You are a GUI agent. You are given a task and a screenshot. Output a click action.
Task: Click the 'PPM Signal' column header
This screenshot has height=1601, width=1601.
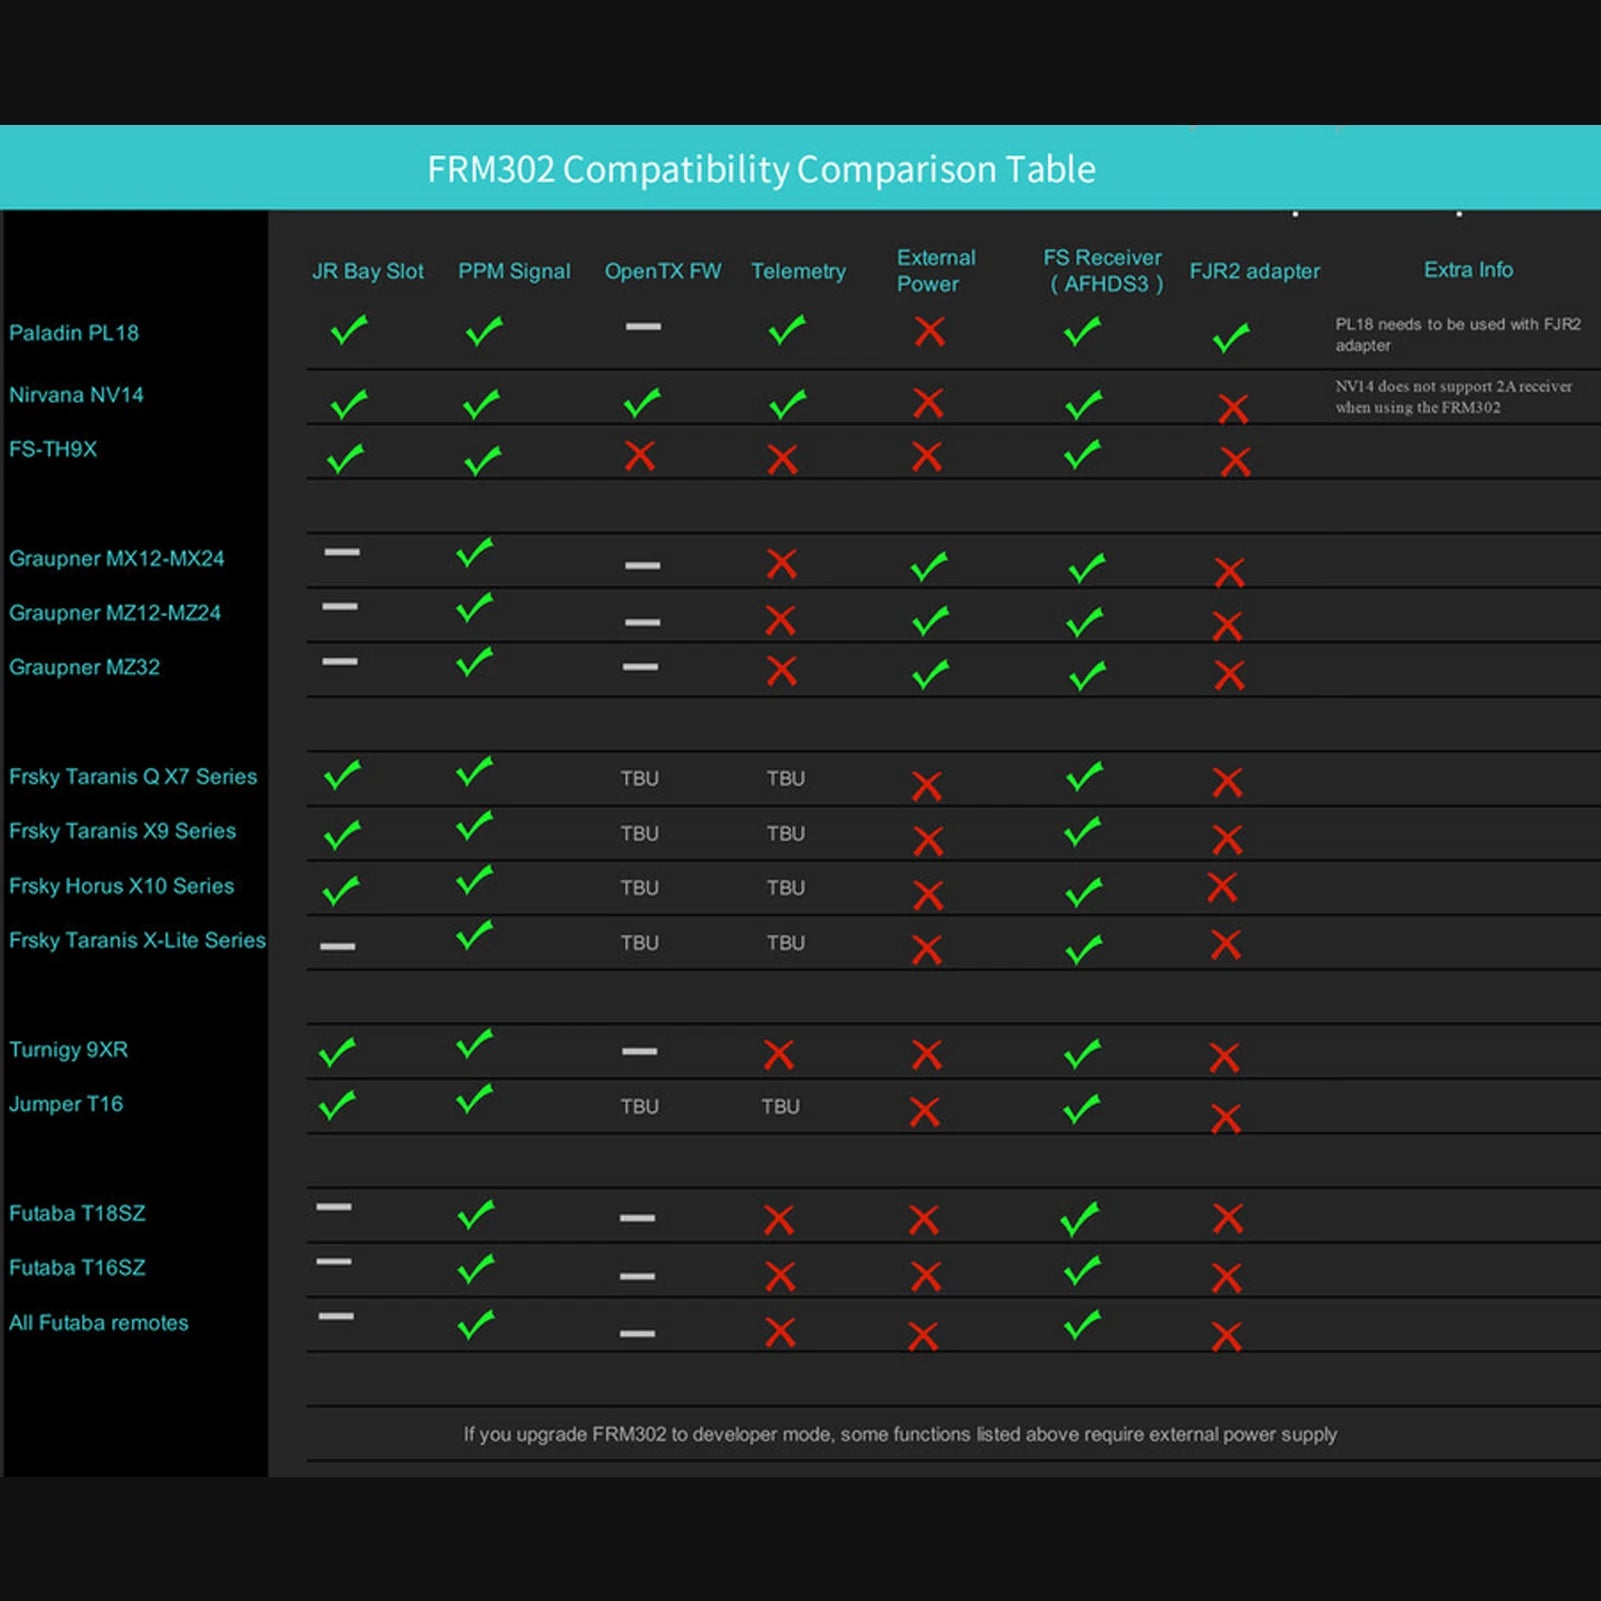click(514, 271)
